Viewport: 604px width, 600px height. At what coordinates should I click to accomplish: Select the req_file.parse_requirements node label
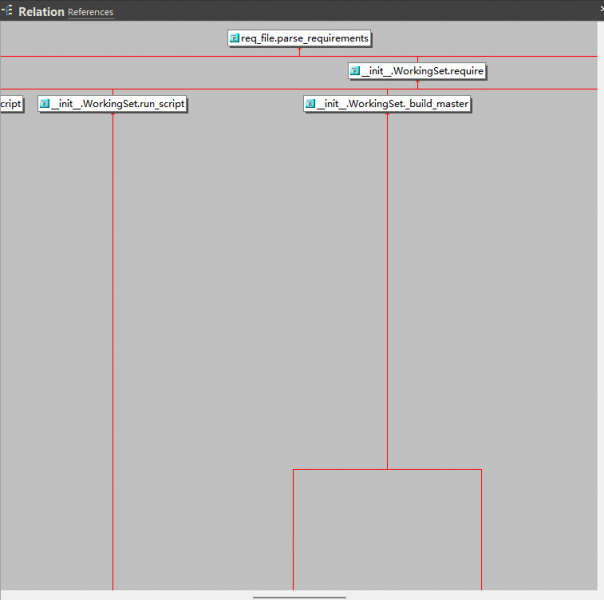[305, 38]
